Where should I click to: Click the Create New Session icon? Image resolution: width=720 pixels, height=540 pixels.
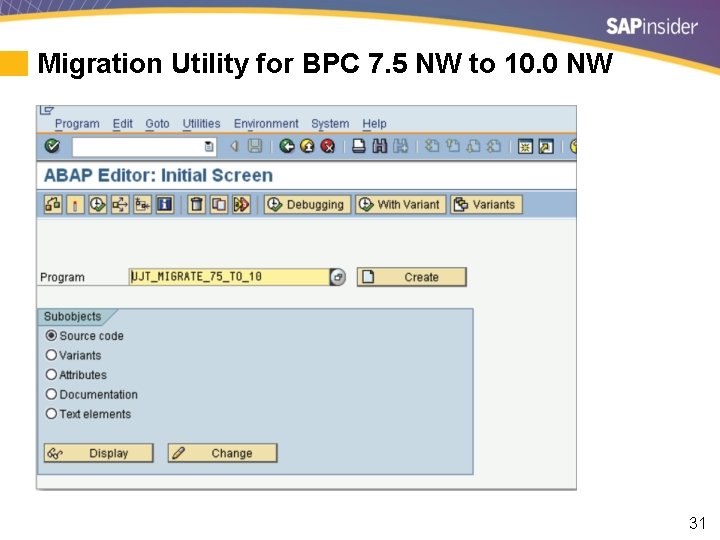(525, 146)
